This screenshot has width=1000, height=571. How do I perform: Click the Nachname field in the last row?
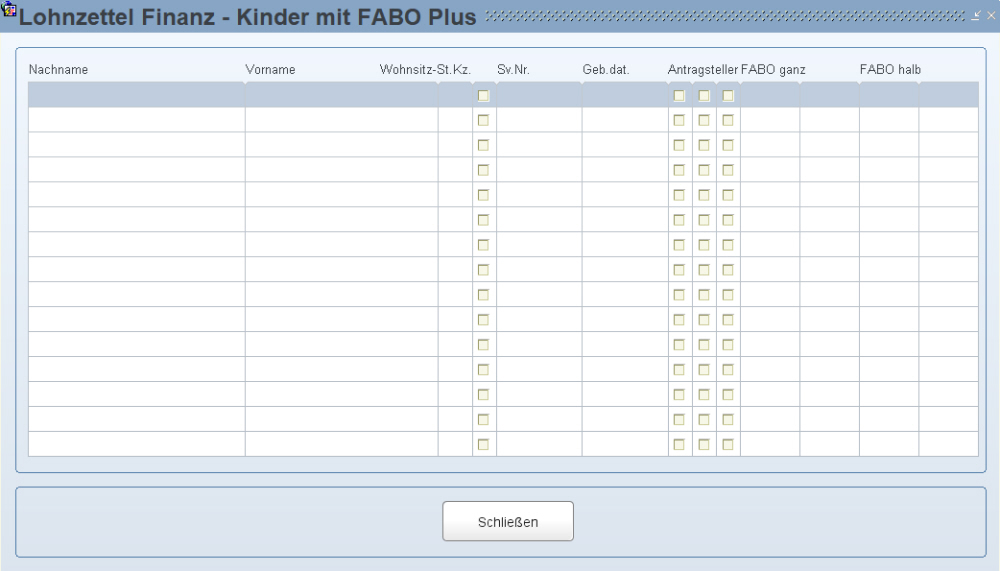[136, 444]
